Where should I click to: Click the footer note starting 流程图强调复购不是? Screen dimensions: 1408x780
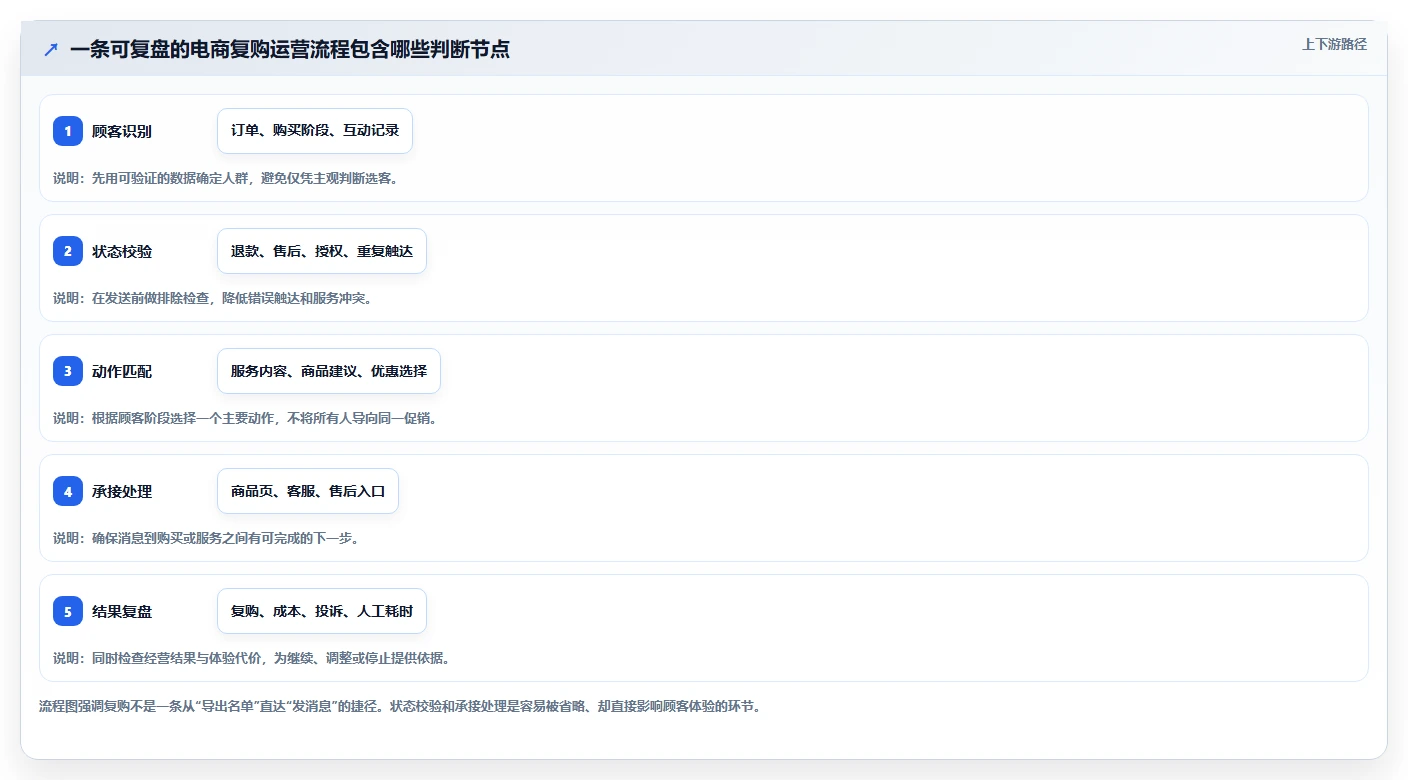[400, 706]
